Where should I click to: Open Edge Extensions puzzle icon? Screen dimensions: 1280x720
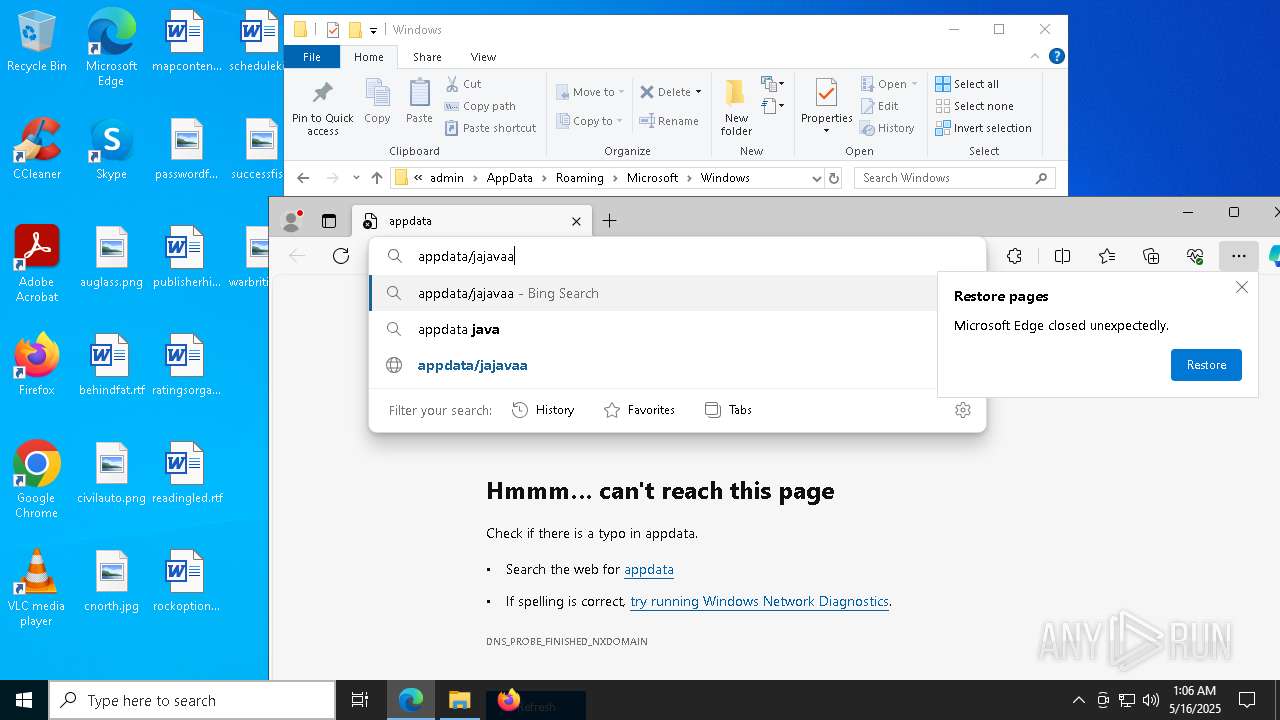coord(1014,256)
